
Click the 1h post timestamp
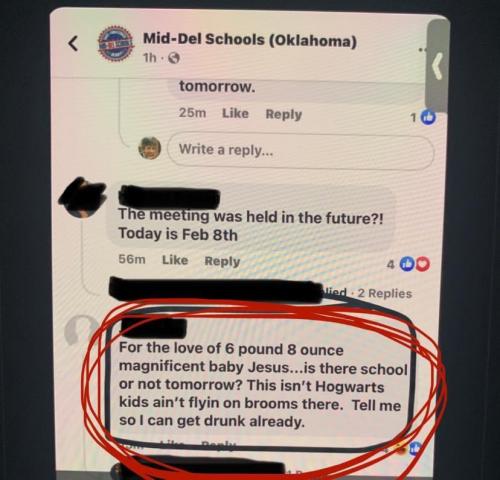(x=150, y=58)
